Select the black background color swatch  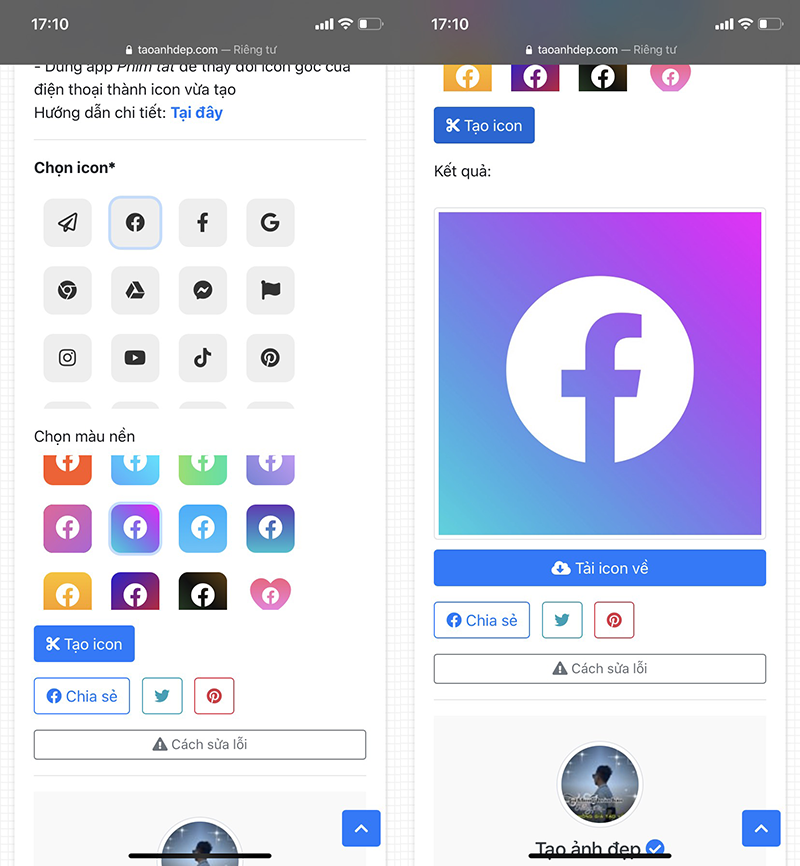coord(203,591)
